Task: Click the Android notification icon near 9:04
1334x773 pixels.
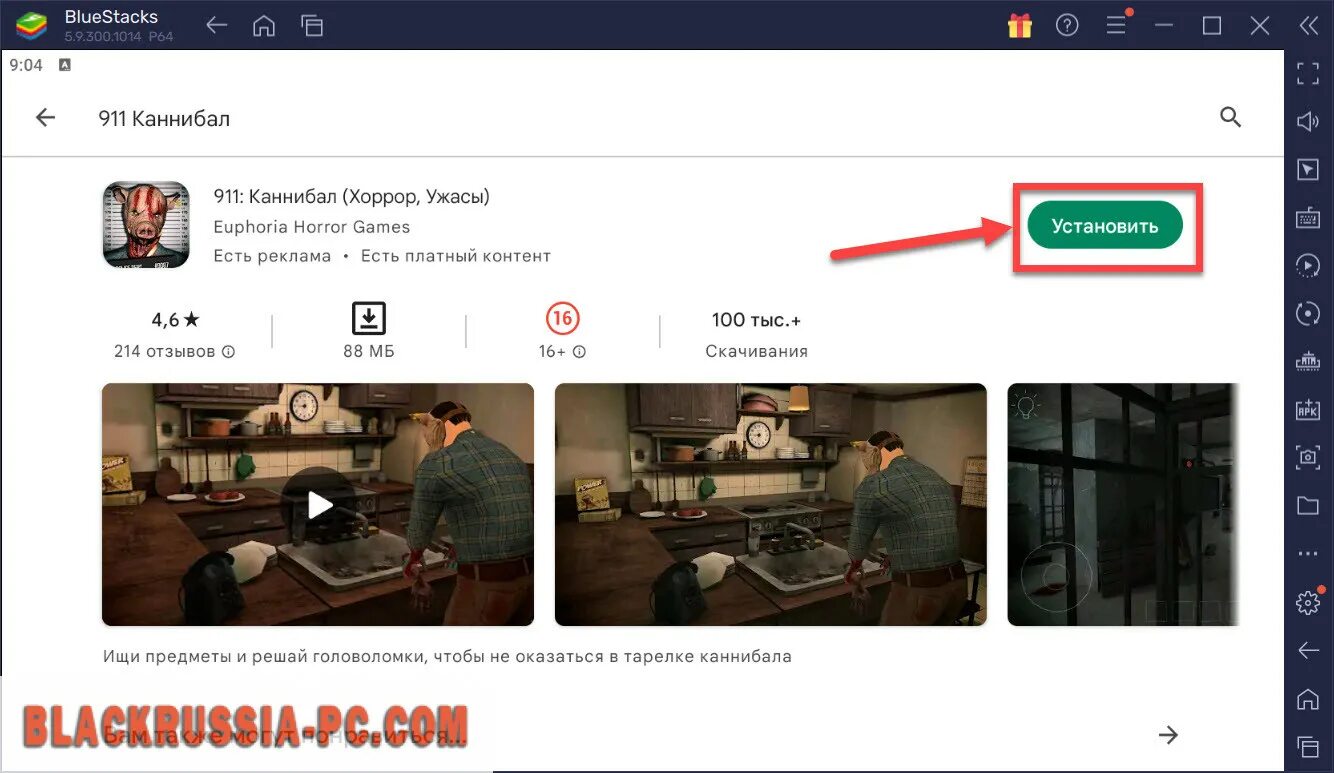Action: point(65,65)
